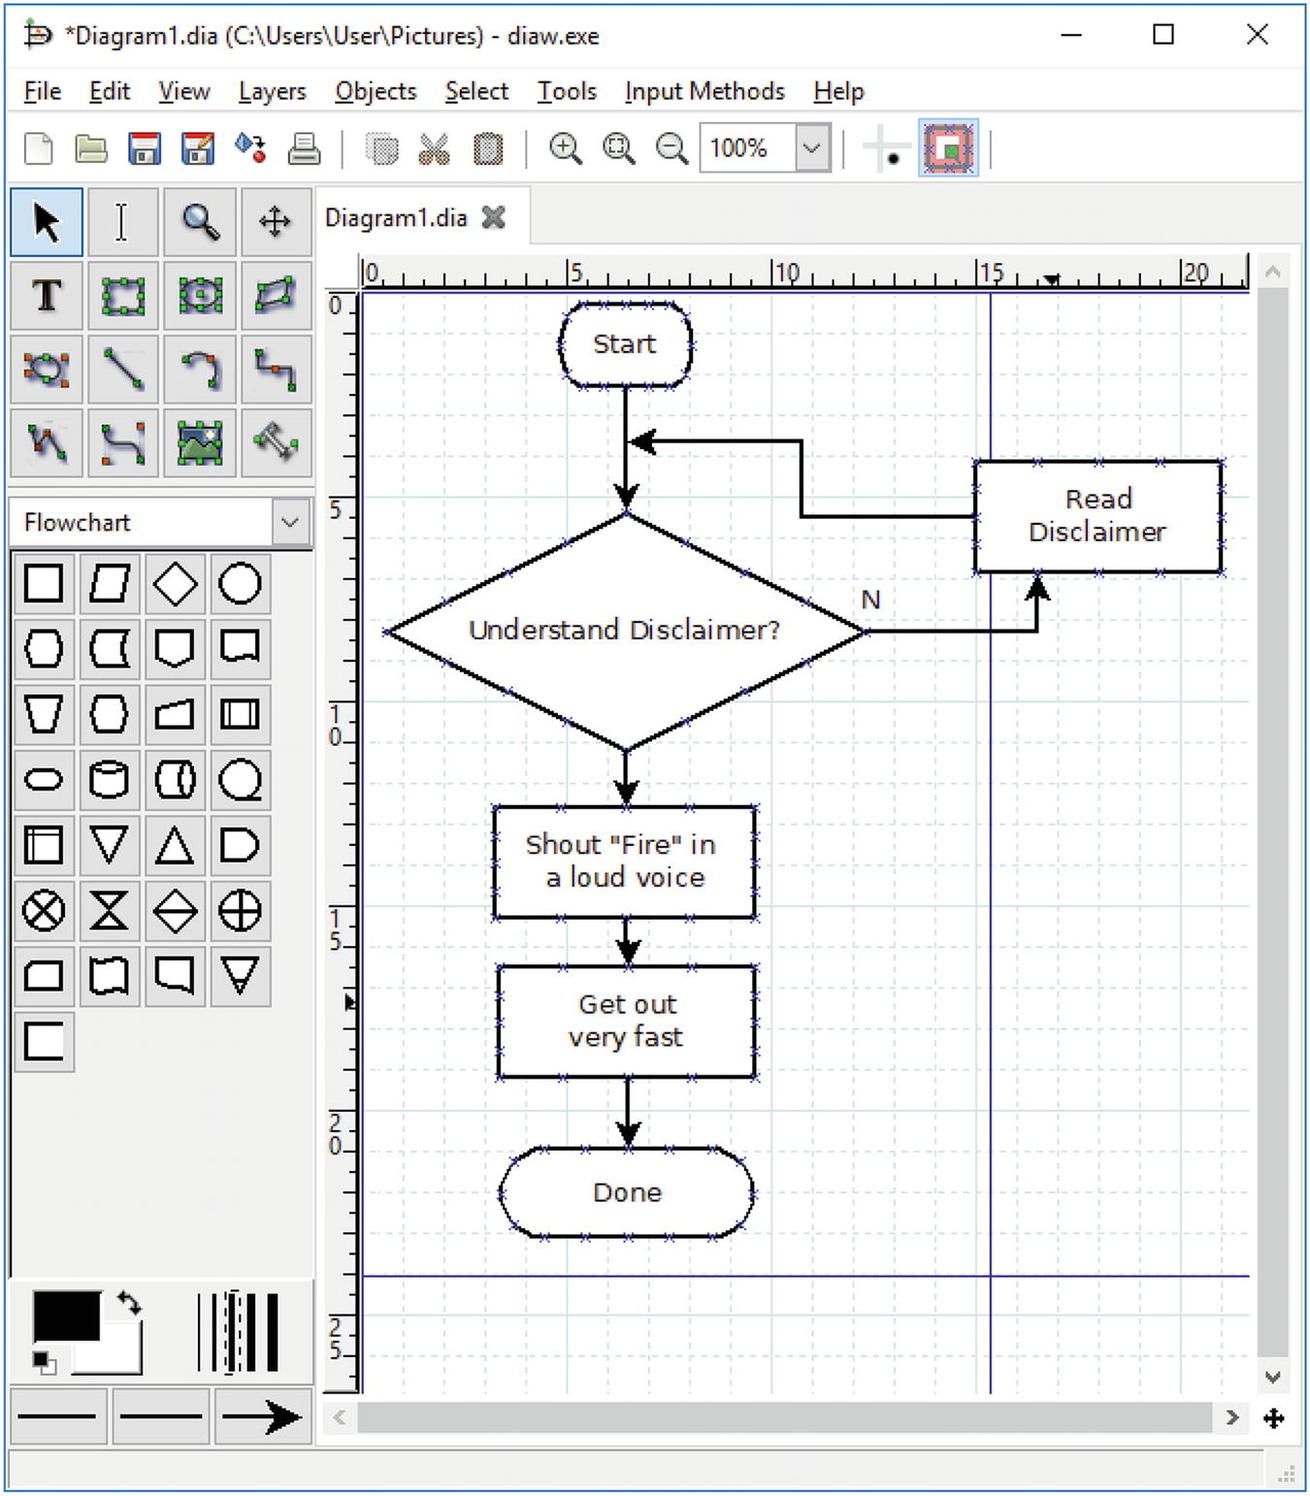This screenshot has height=1496, width=1310.
Task: Click the Zoom Out magnifier icon
Action: pyautogui.click(x=672, y=149)
